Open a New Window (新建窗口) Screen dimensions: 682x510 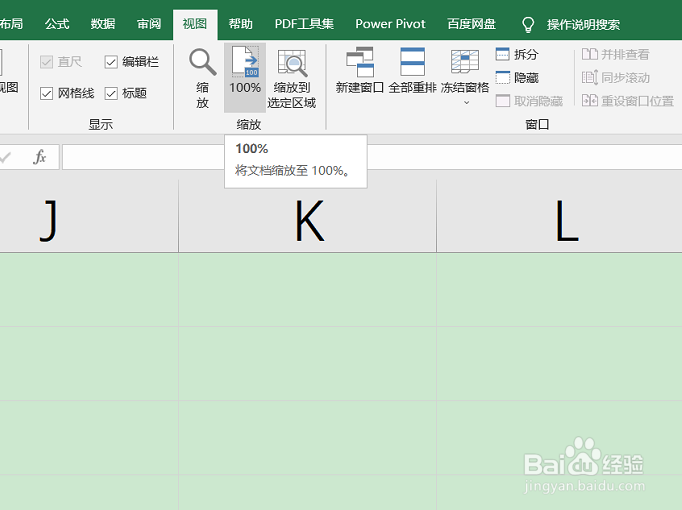359,70
